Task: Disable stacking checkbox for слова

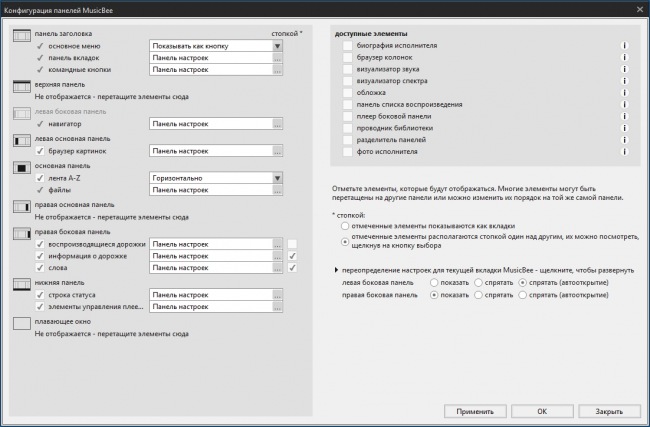Action: (292, 268)
